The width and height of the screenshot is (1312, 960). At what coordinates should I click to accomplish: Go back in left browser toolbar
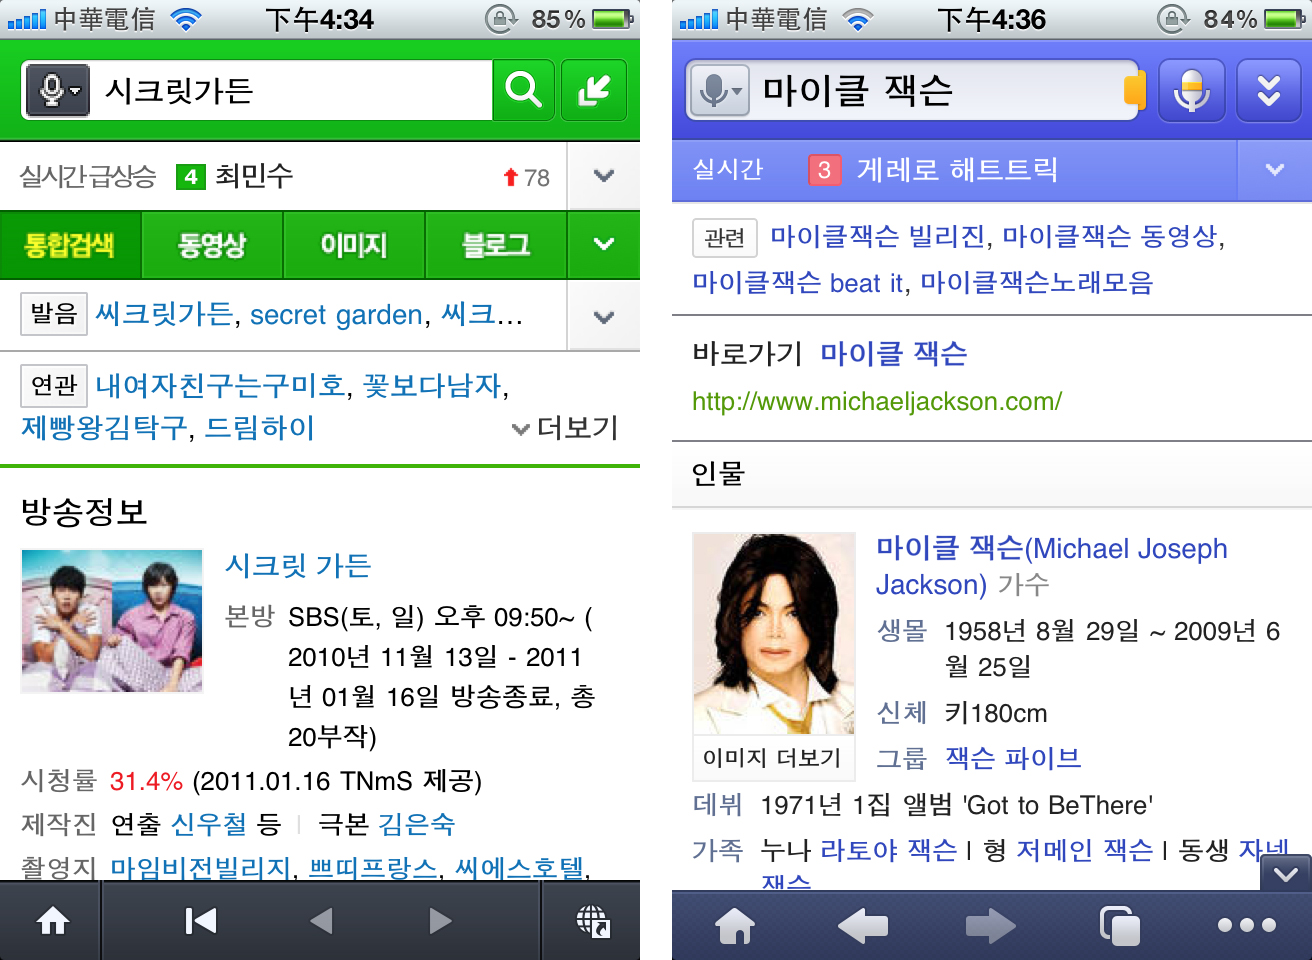tap(321, 921)
